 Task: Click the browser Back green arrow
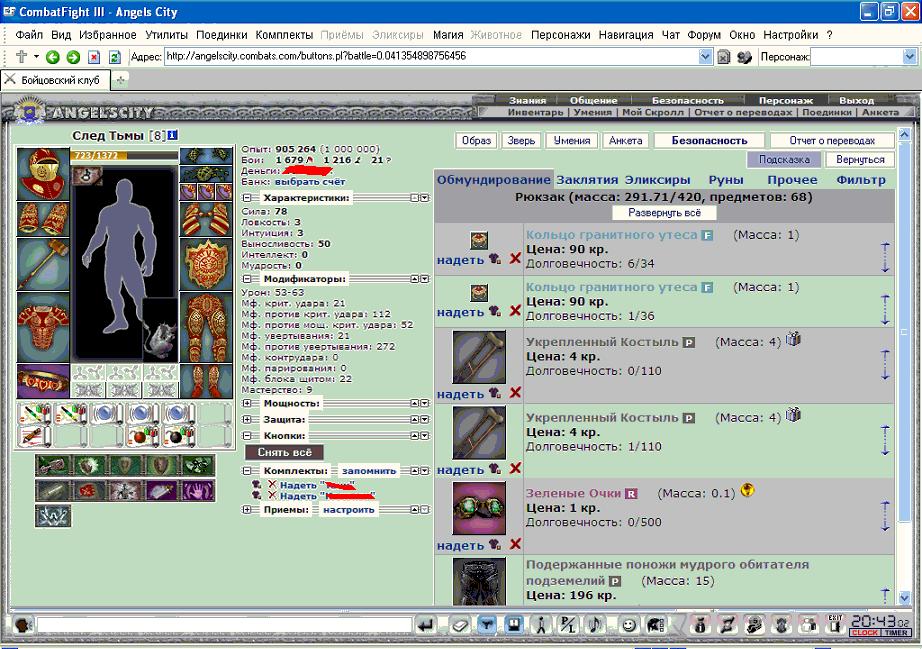(x=52, y=57)
